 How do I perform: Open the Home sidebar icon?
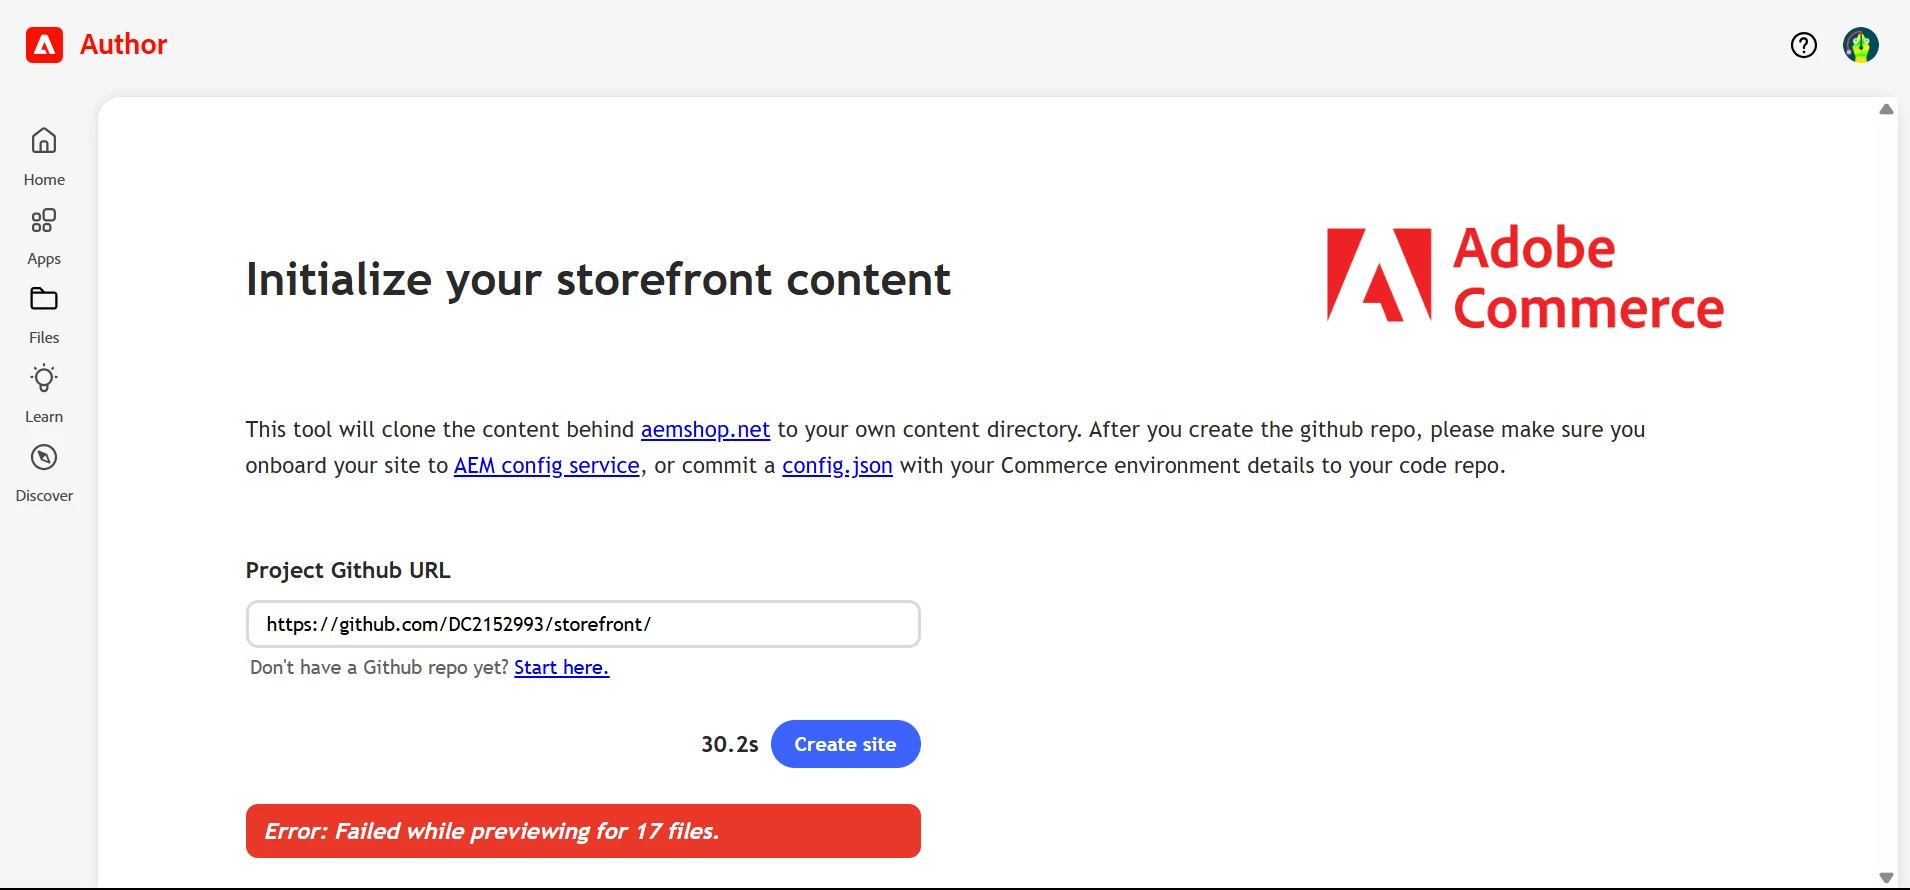click(44, 141)
